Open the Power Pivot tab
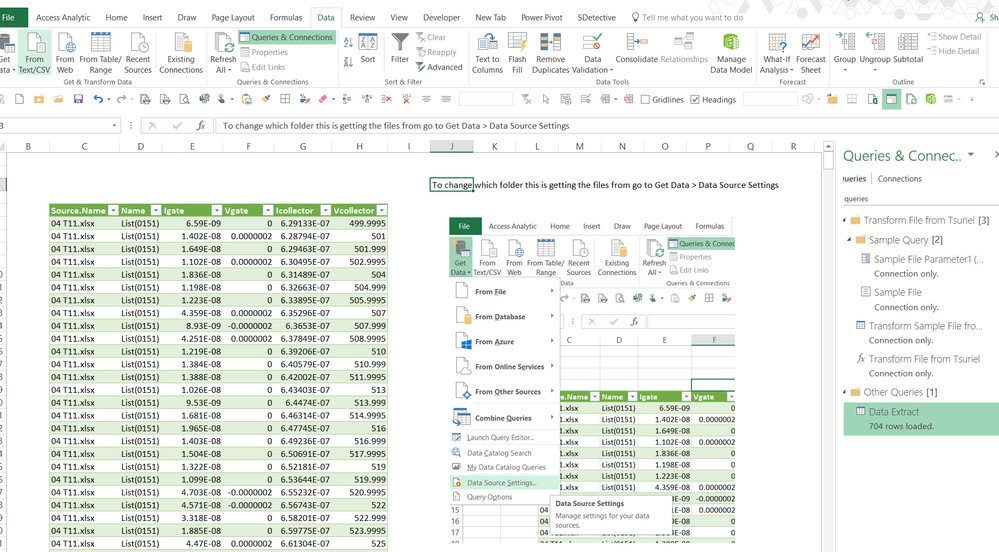The image size is (999, 552). coord(542,17)
